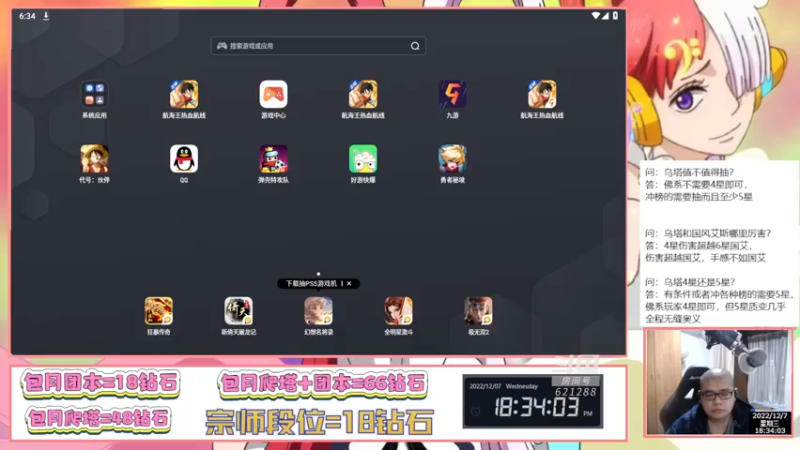Screen dimensions: 800x450
Task: Dismiss the 下载抽PS5游戏机 tooltip with X
Action: (349, 284)
